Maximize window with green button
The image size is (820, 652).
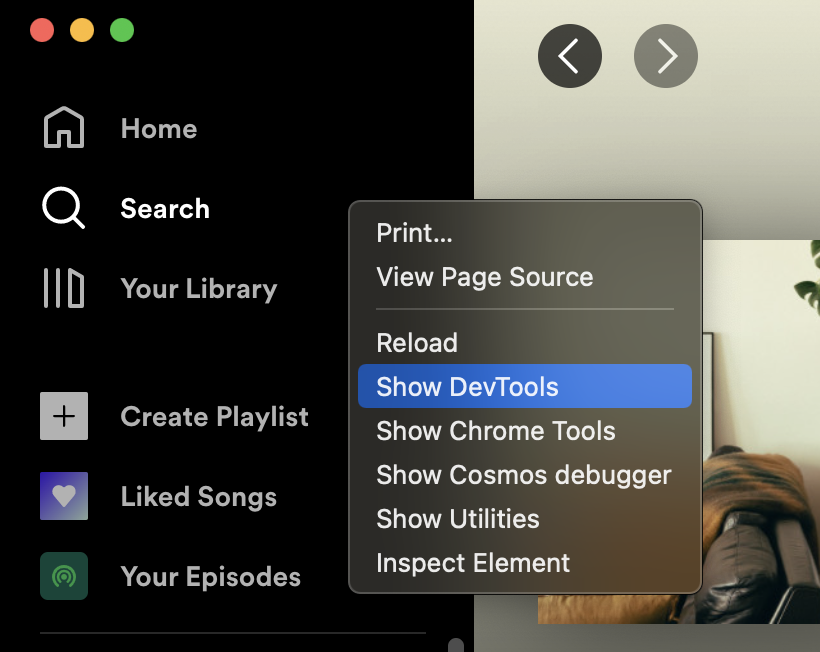click(122, 30)
